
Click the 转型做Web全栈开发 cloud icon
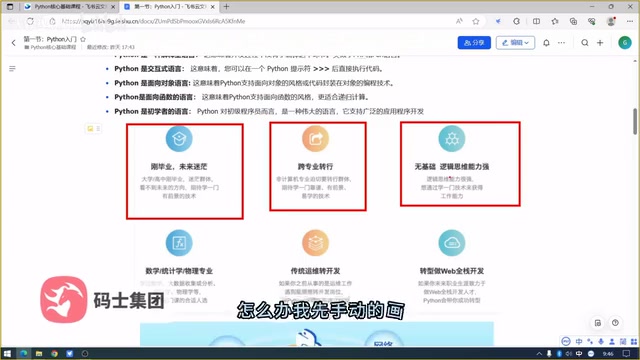pyautogui.click(x=451, y=242)
